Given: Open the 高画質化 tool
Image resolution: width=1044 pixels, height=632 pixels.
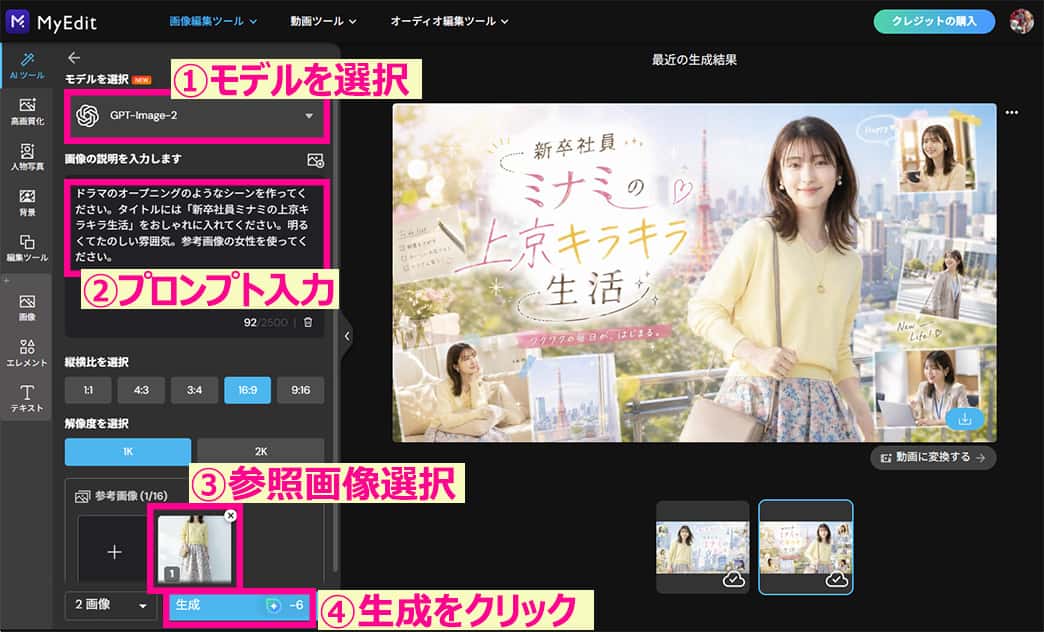Looking at the screenshot, I should click(x=27, y=111).
